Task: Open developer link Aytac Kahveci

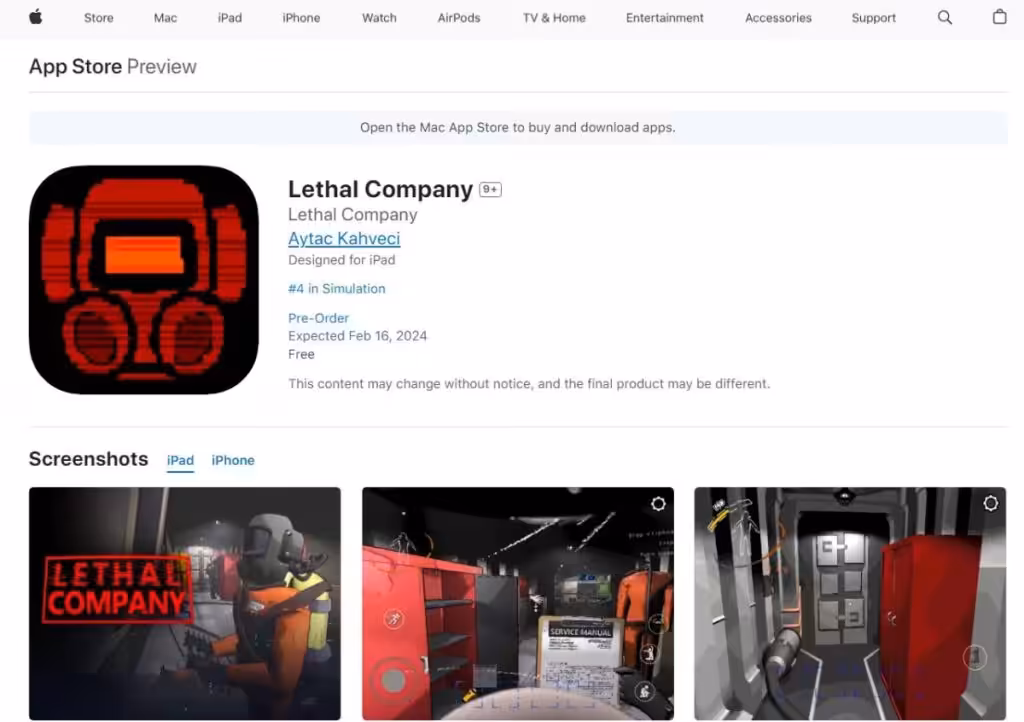Action: click(x=344, y=238)
